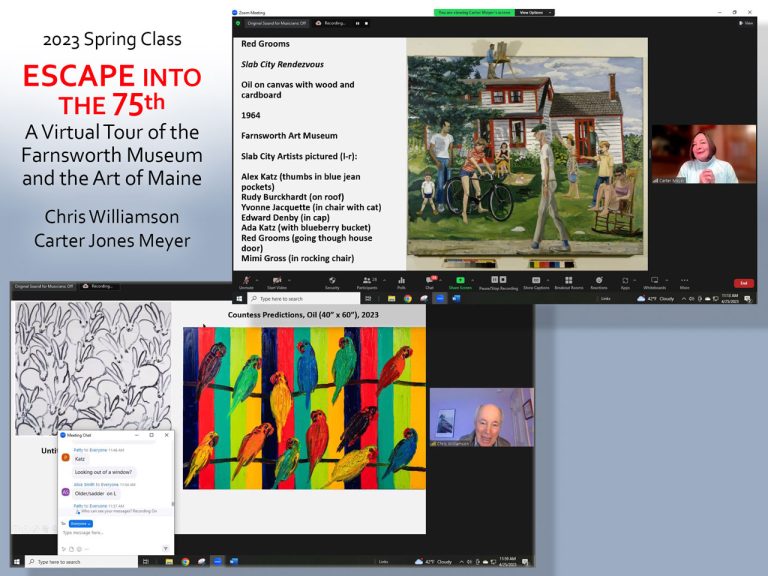Open Windows Start in upper taskbar
Image resolution: width=768 pixels, height=576 pixels.
239,299
